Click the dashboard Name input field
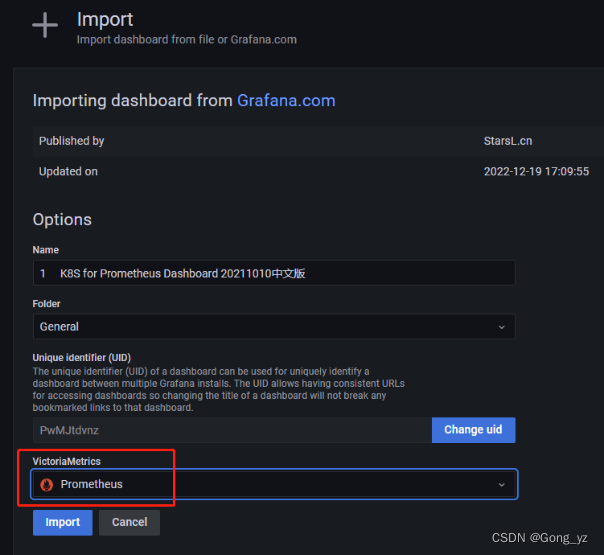 (x=274, y=273)
